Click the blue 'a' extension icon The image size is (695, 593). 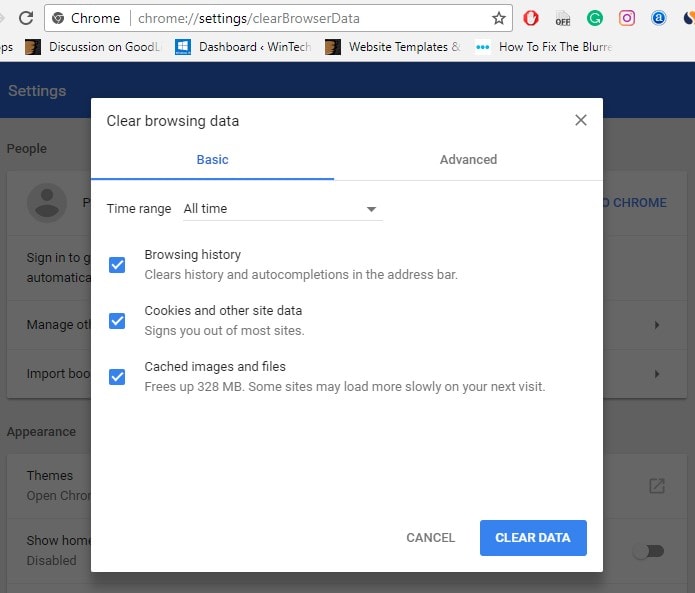[659, 18]
